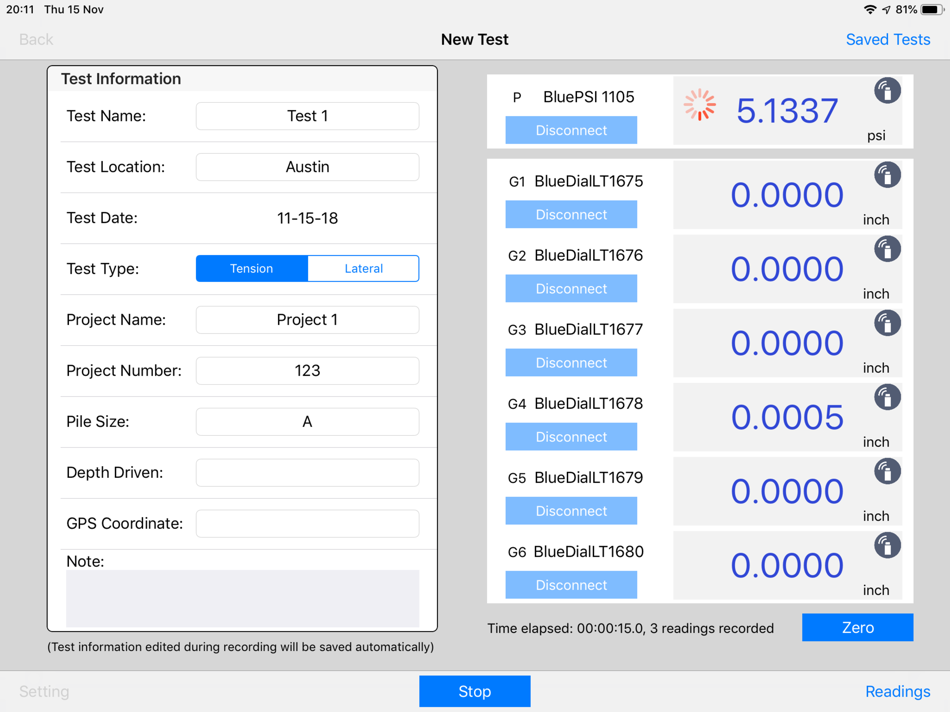This screenshot has height=712, width=950.
Task: Tap the spinning activity indicator next to 5.1337
Action: (x=700, y=105)
